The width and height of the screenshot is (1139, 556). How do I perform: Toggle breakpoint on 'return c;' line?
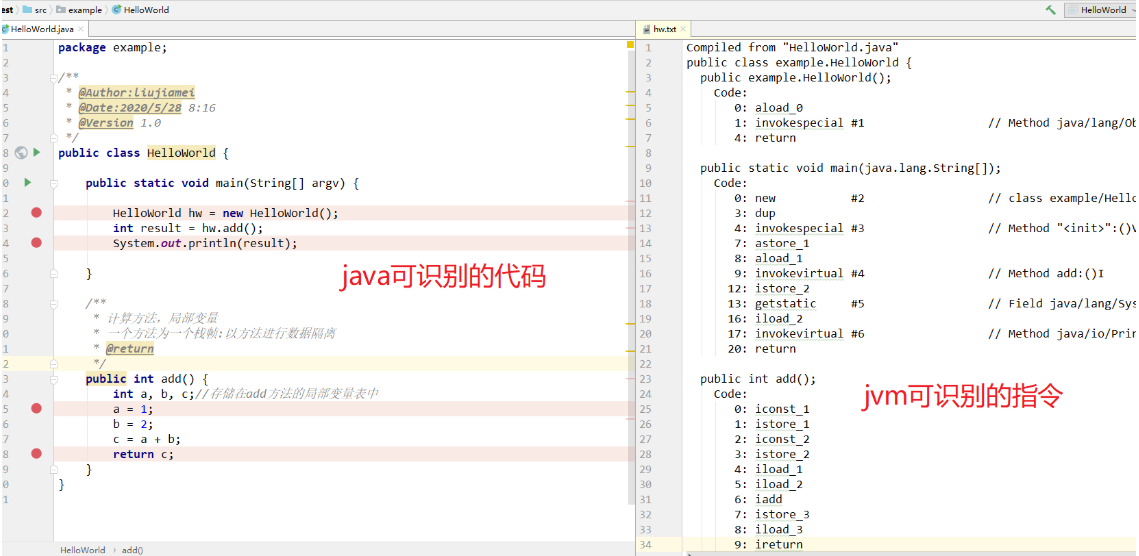(x=36, y=454)
